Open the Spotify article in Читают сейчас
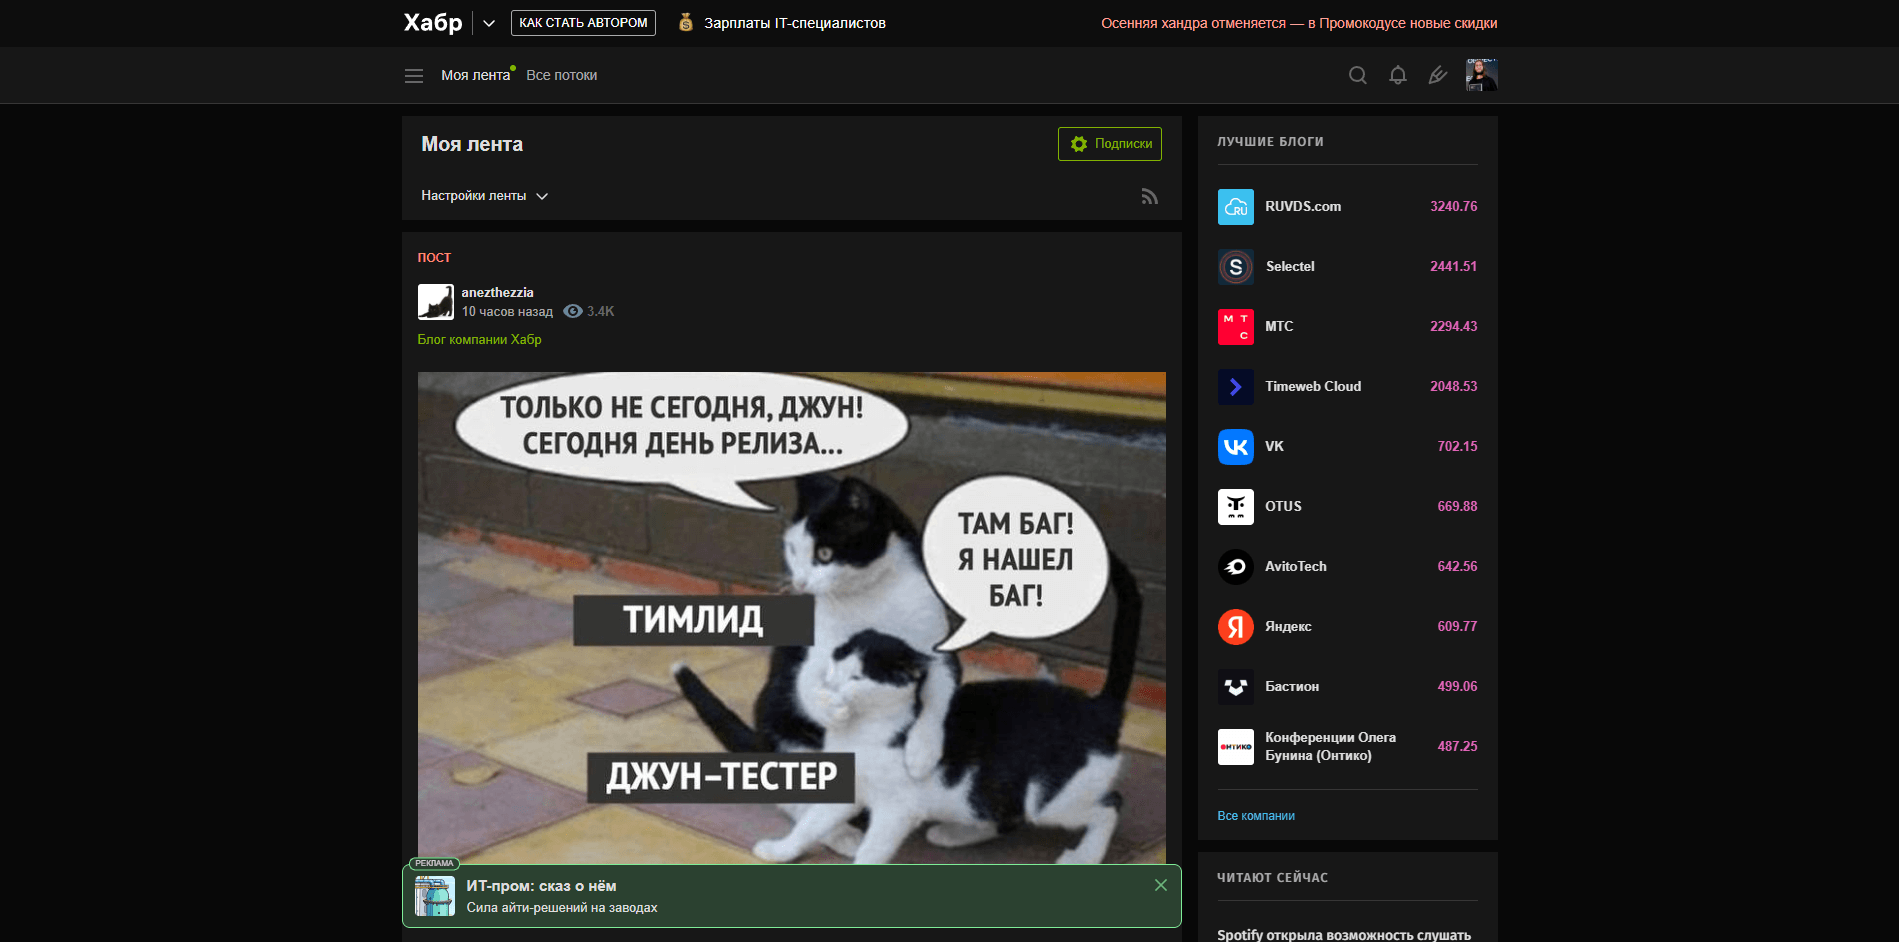Image resolution: width=1899 pixels, height=942 pixels. click(1344, 935)
